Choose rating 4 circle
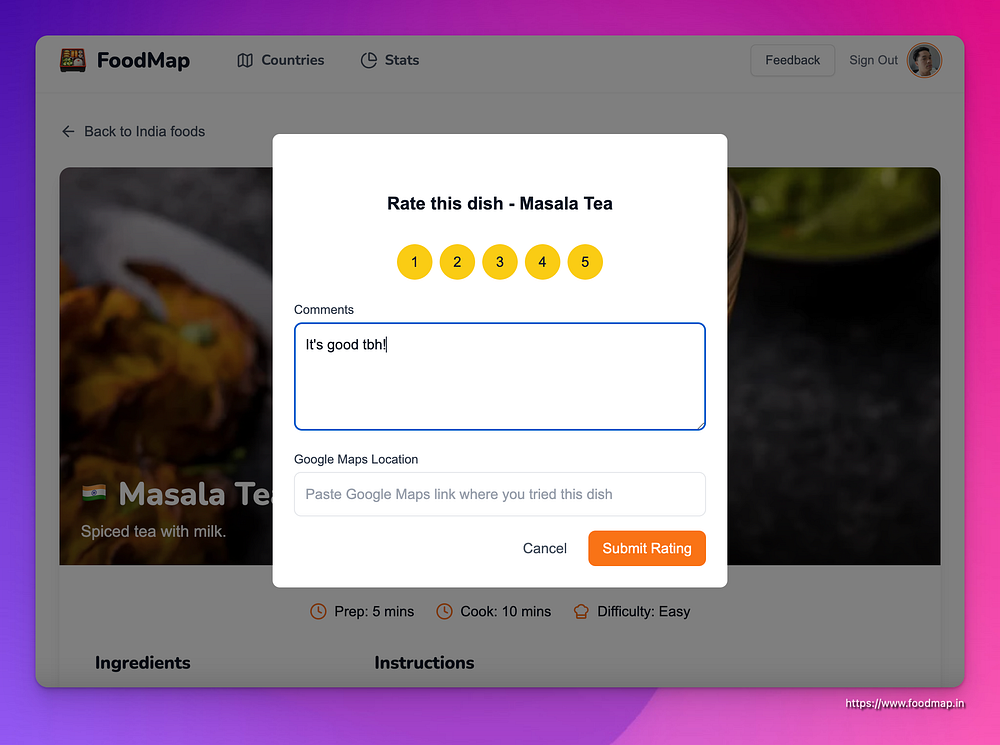Image resolution: width=1000 pixels, height=745 pixels. 543,262
